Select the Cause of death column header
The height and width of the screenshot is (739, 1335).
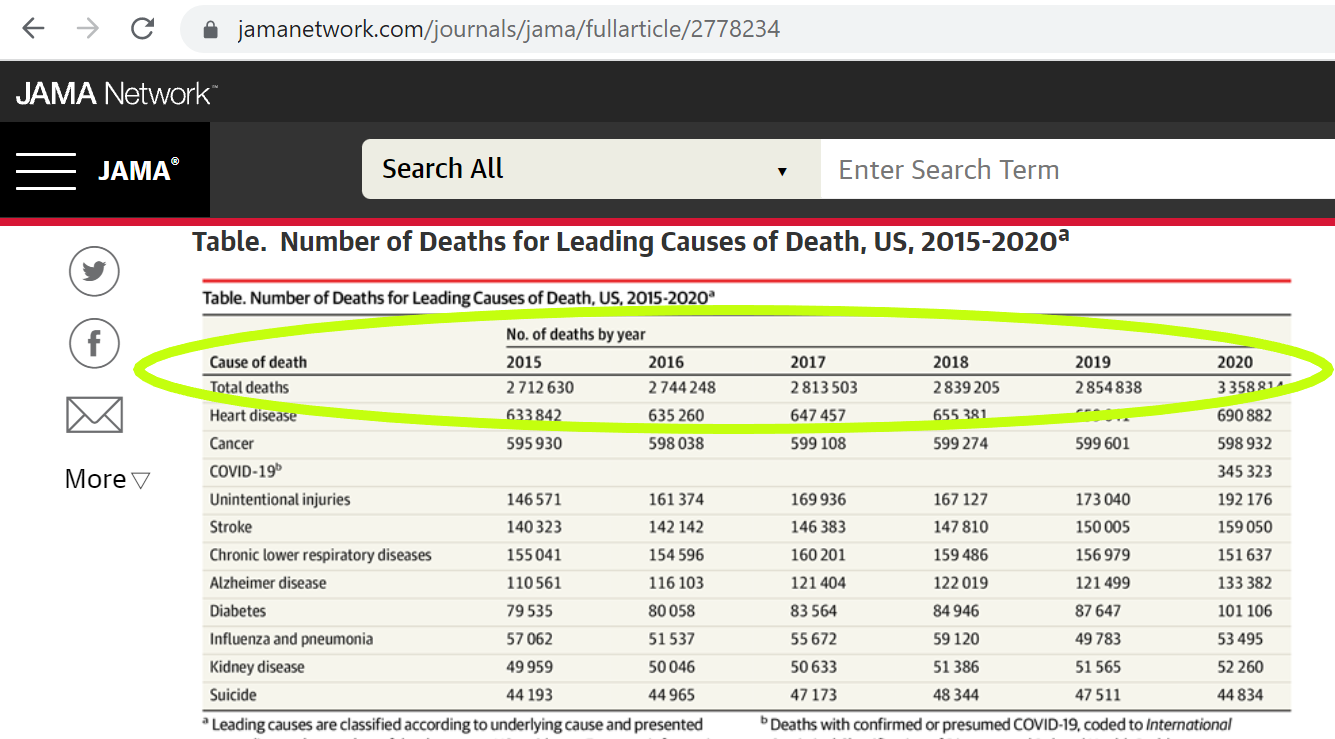(x=258, y=362)
